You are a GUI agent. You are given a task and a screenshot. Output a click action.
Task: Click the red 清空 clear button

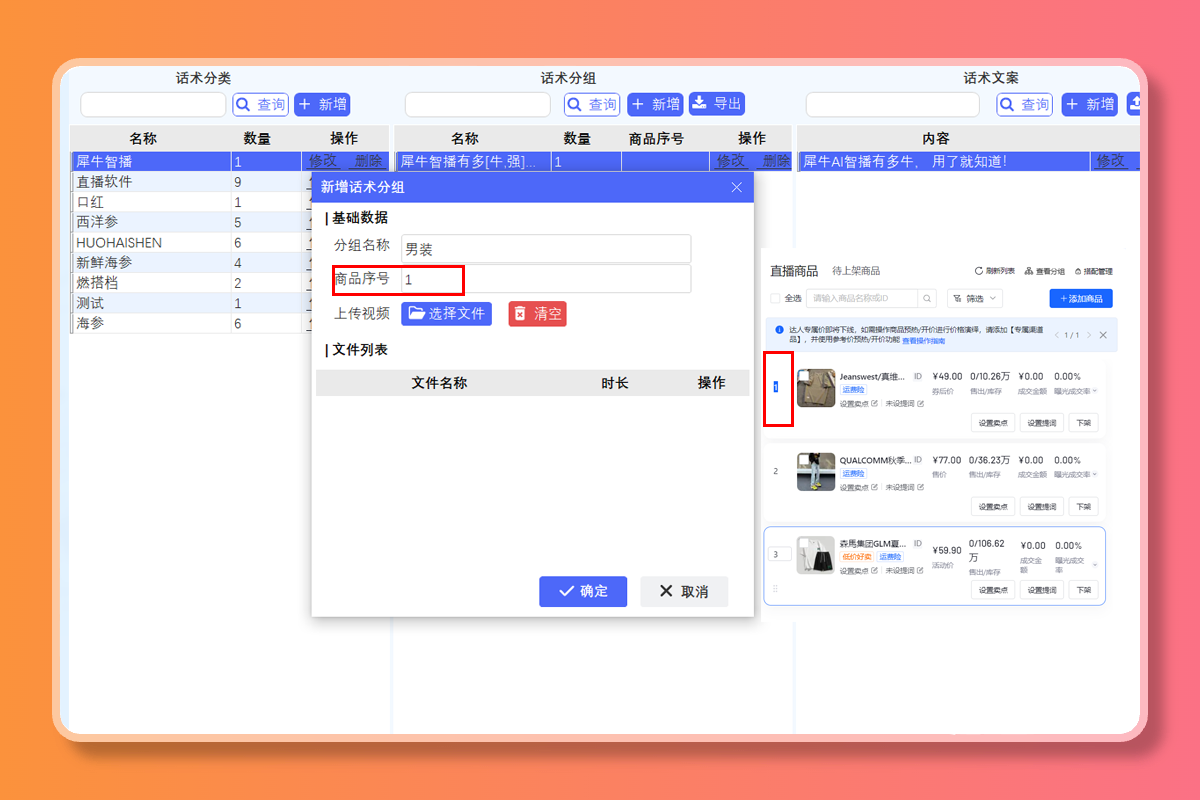537,314
